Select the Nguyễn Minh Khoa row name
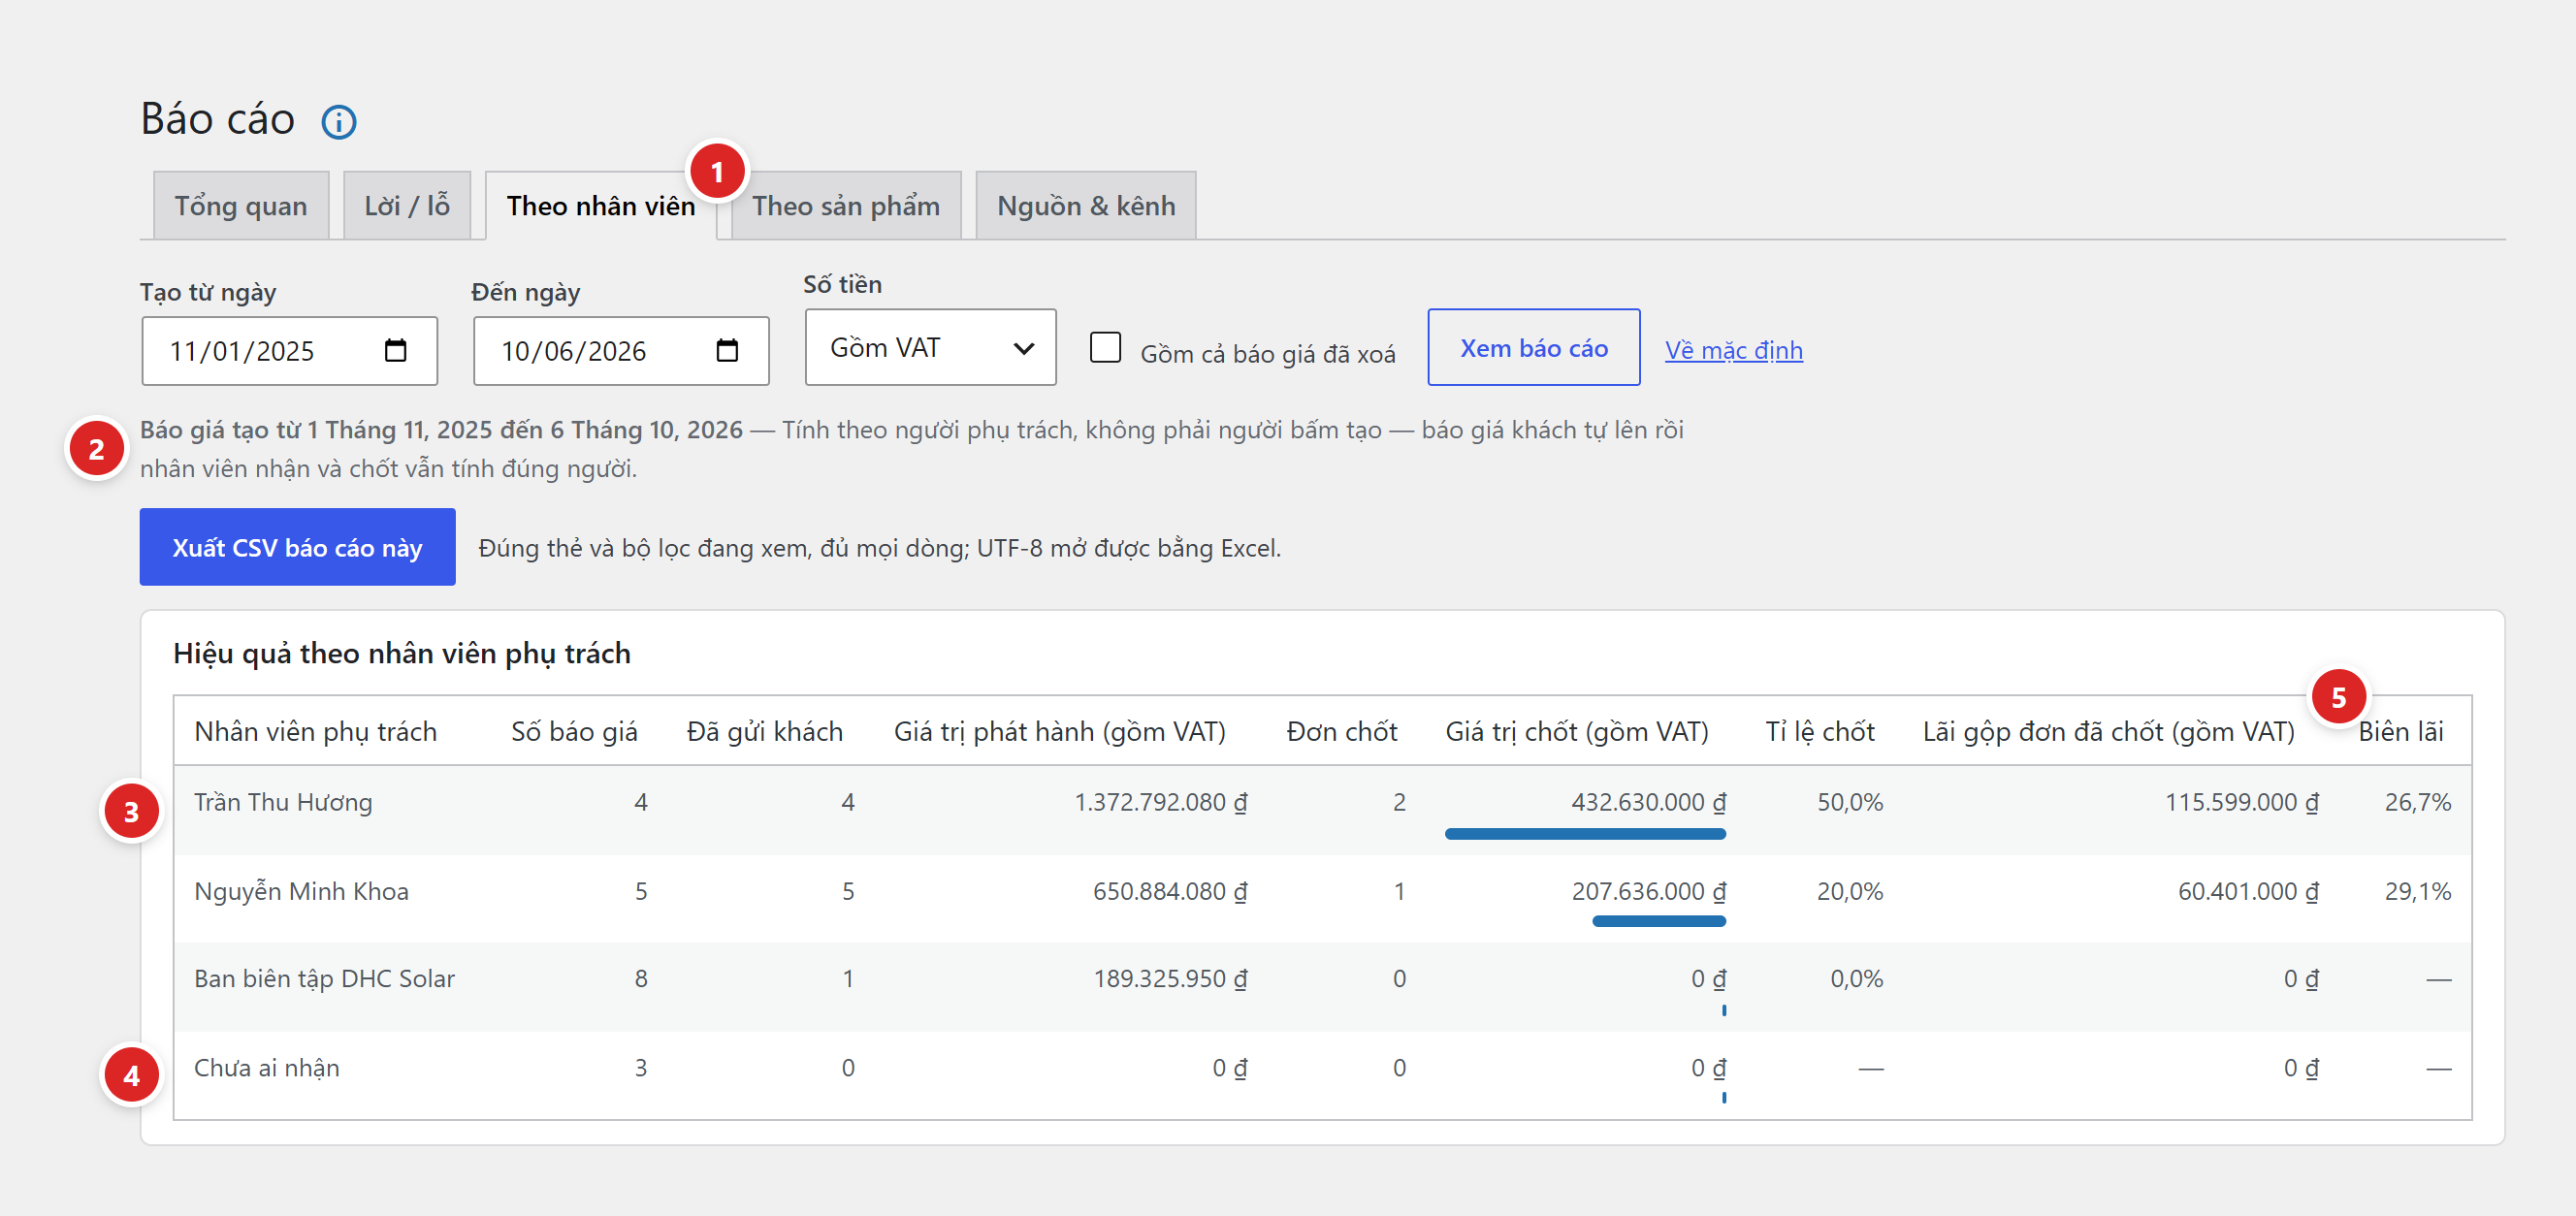Screen dimensions: 2576x1216 click(301, 891)
